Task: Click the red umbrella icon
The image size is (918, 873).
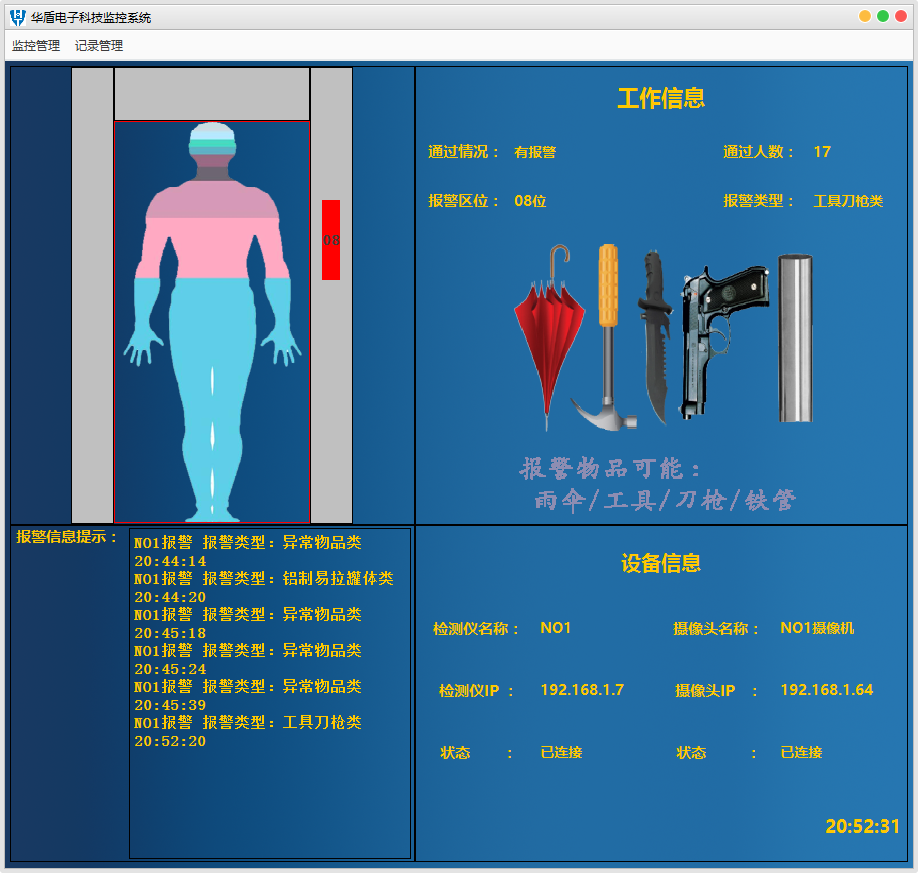Action: [x=549, y=335]
